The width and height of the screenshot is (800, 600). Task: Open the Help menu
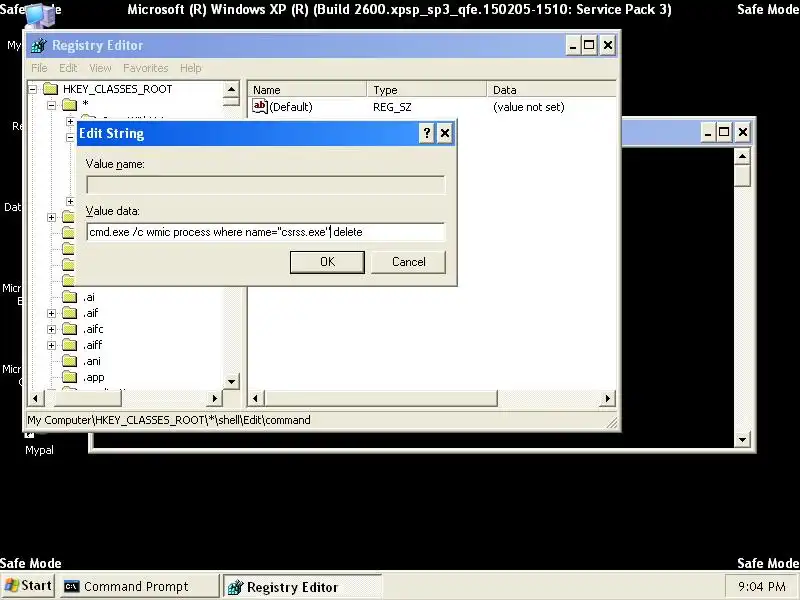(191, 68)
